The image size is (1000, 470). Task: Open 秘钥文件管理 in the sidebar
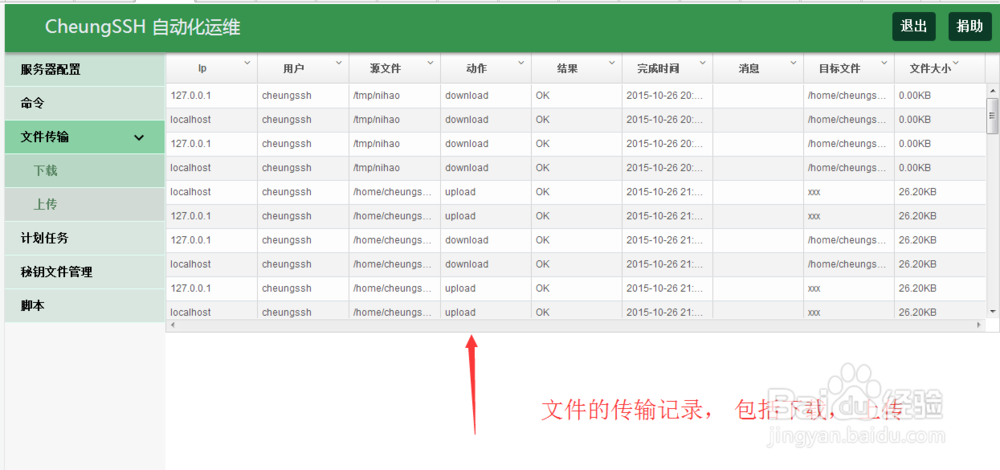tap(85, 272)
